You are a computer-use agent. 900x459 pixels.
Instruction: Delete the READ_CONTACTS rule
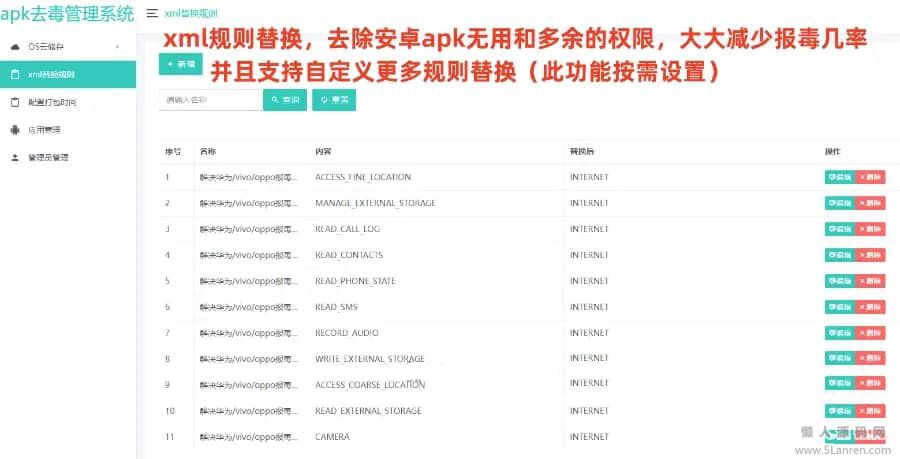pyautogui.click(x=870, y=255)
